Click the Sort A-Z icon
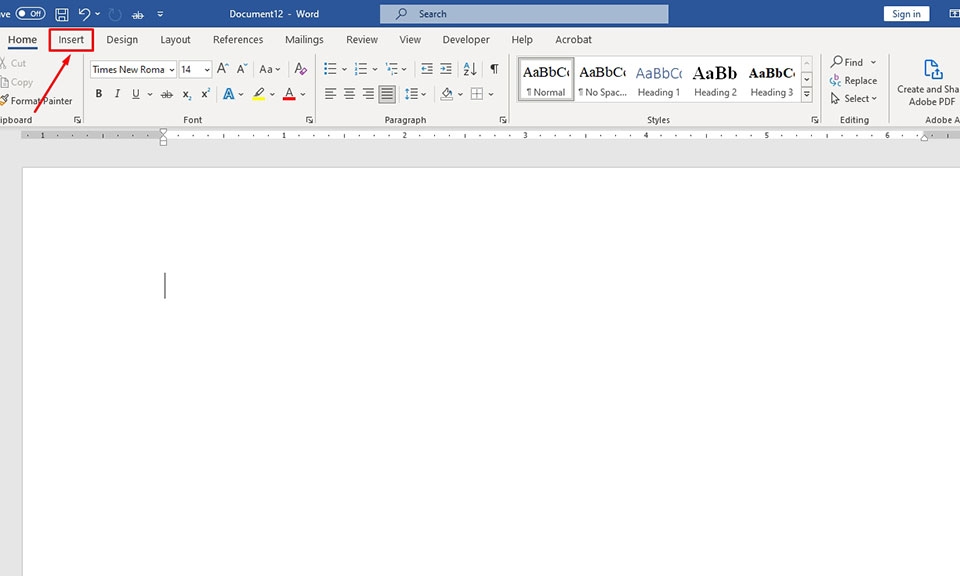 (469, 69)
